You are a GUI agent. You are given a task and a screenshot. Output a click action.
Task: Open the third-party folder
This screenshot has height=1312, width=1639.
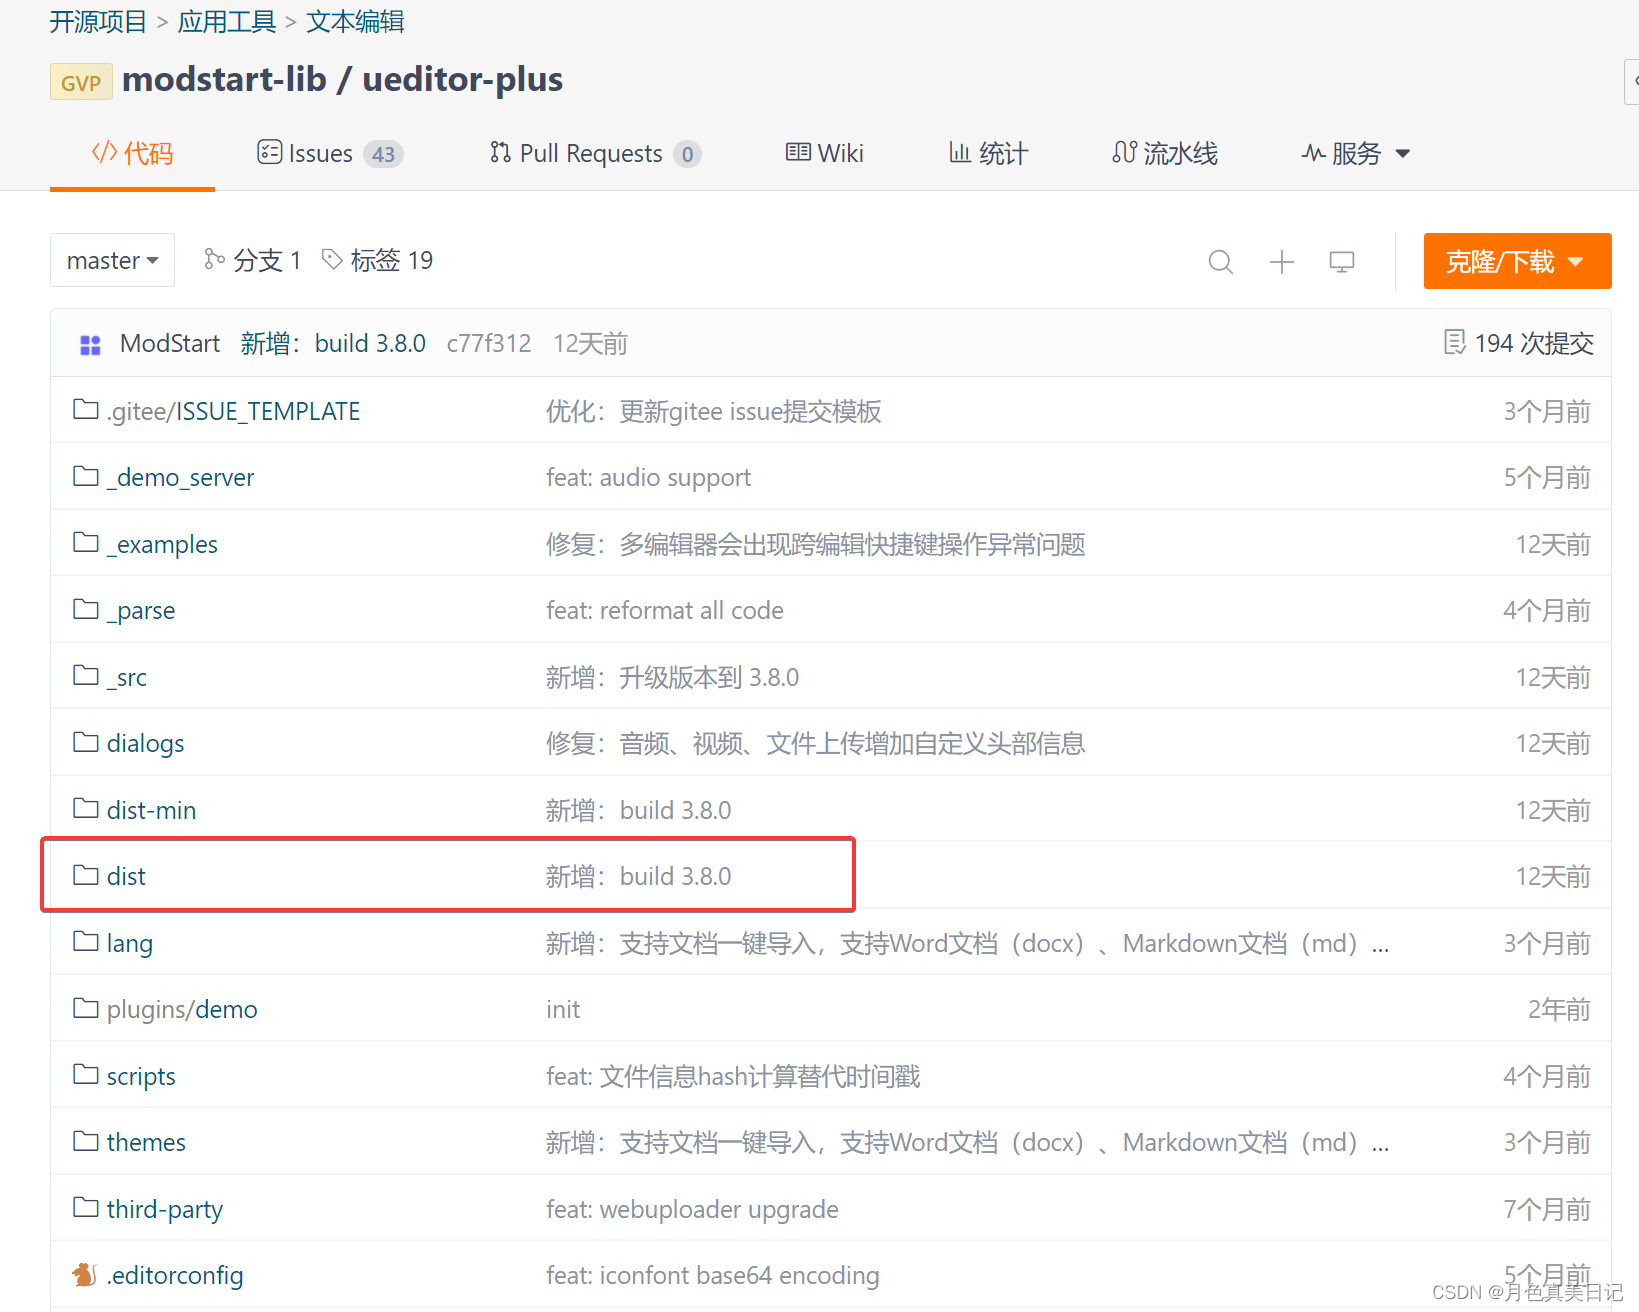(164, 1209)
